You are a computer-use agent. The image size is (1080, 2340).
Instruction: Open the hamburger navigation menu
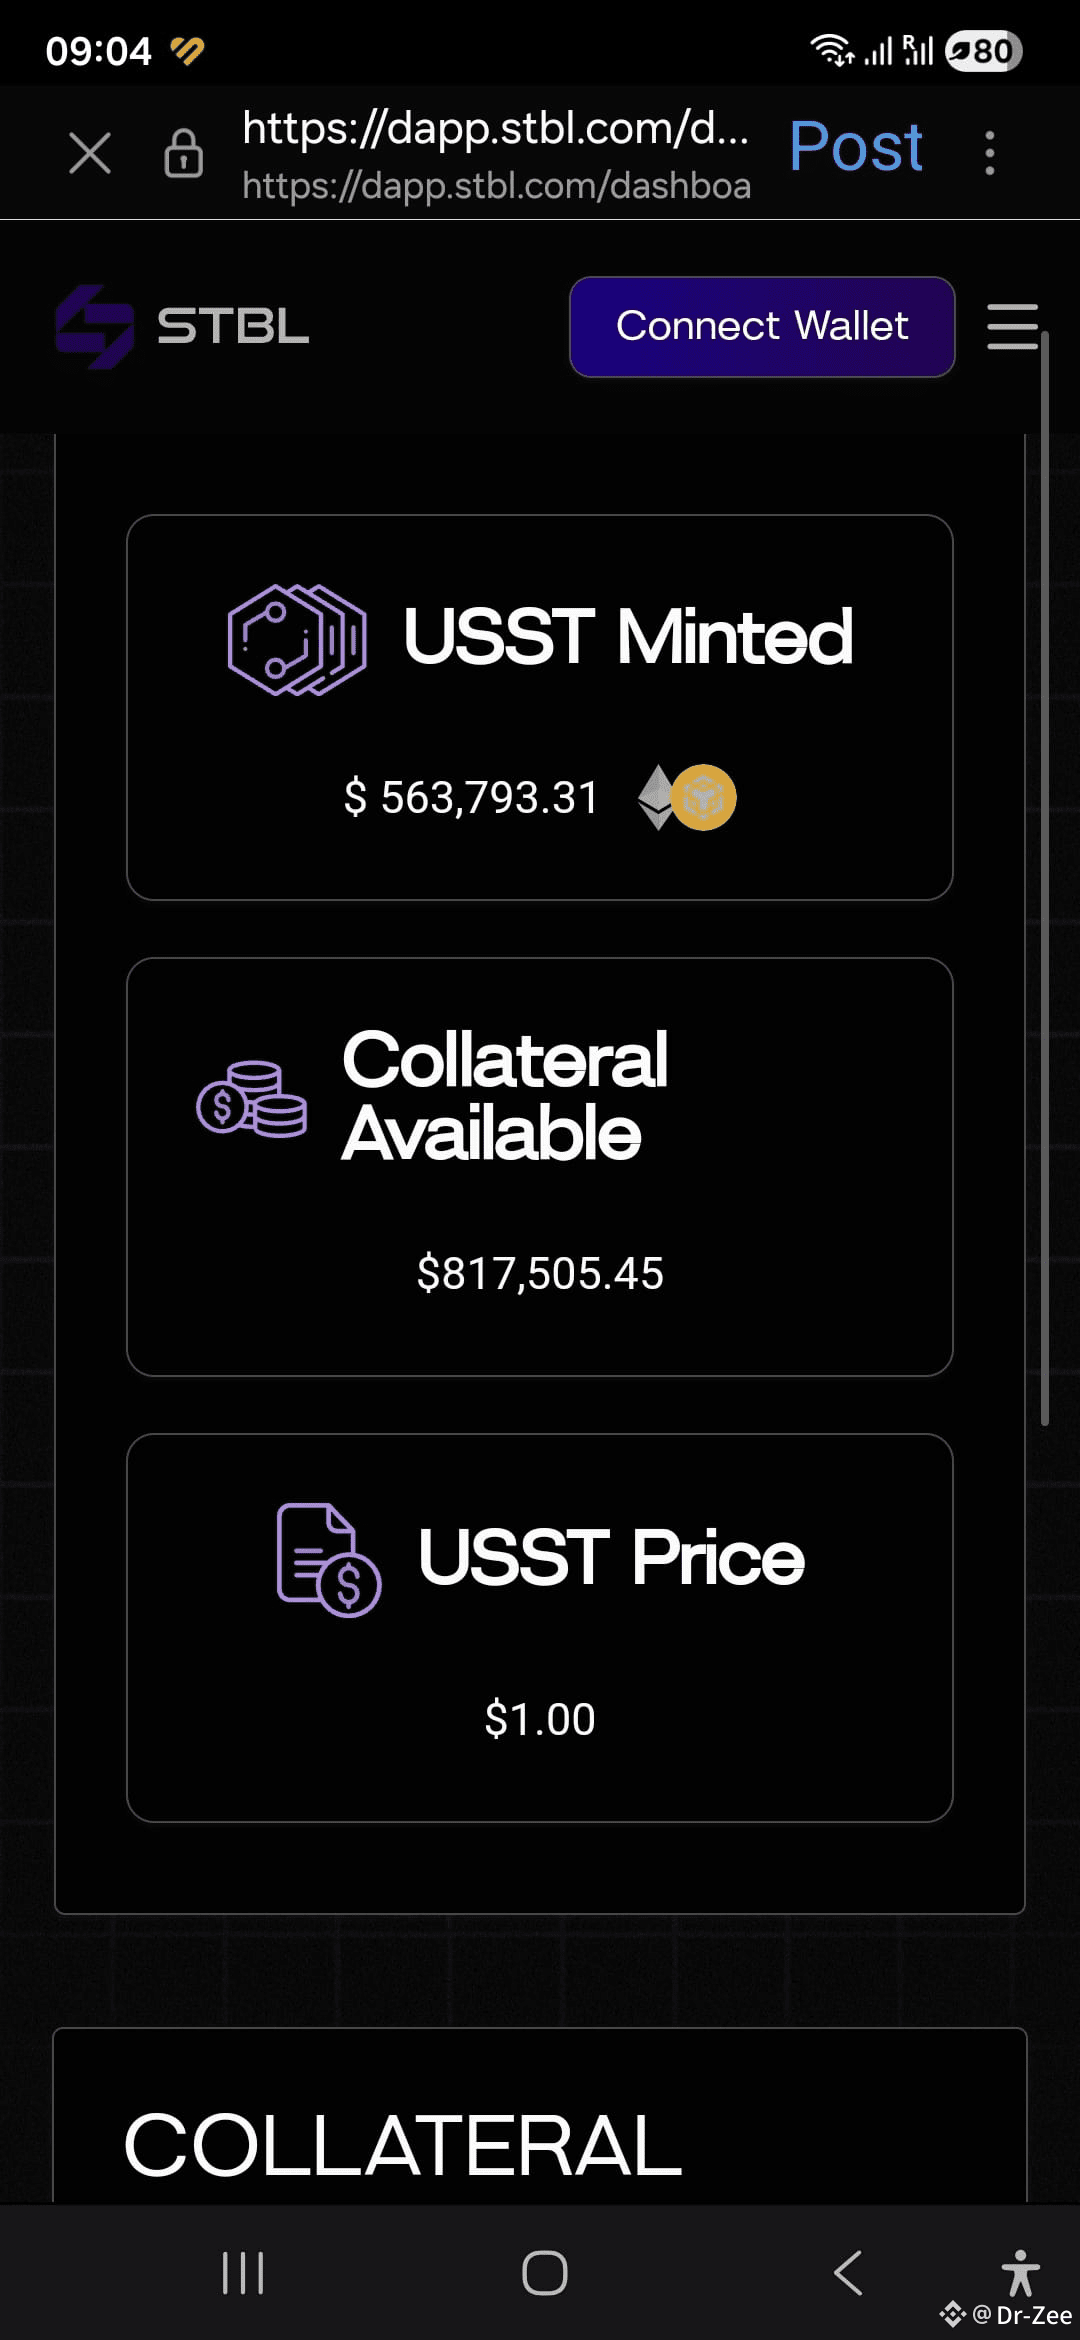[1012, 327]
